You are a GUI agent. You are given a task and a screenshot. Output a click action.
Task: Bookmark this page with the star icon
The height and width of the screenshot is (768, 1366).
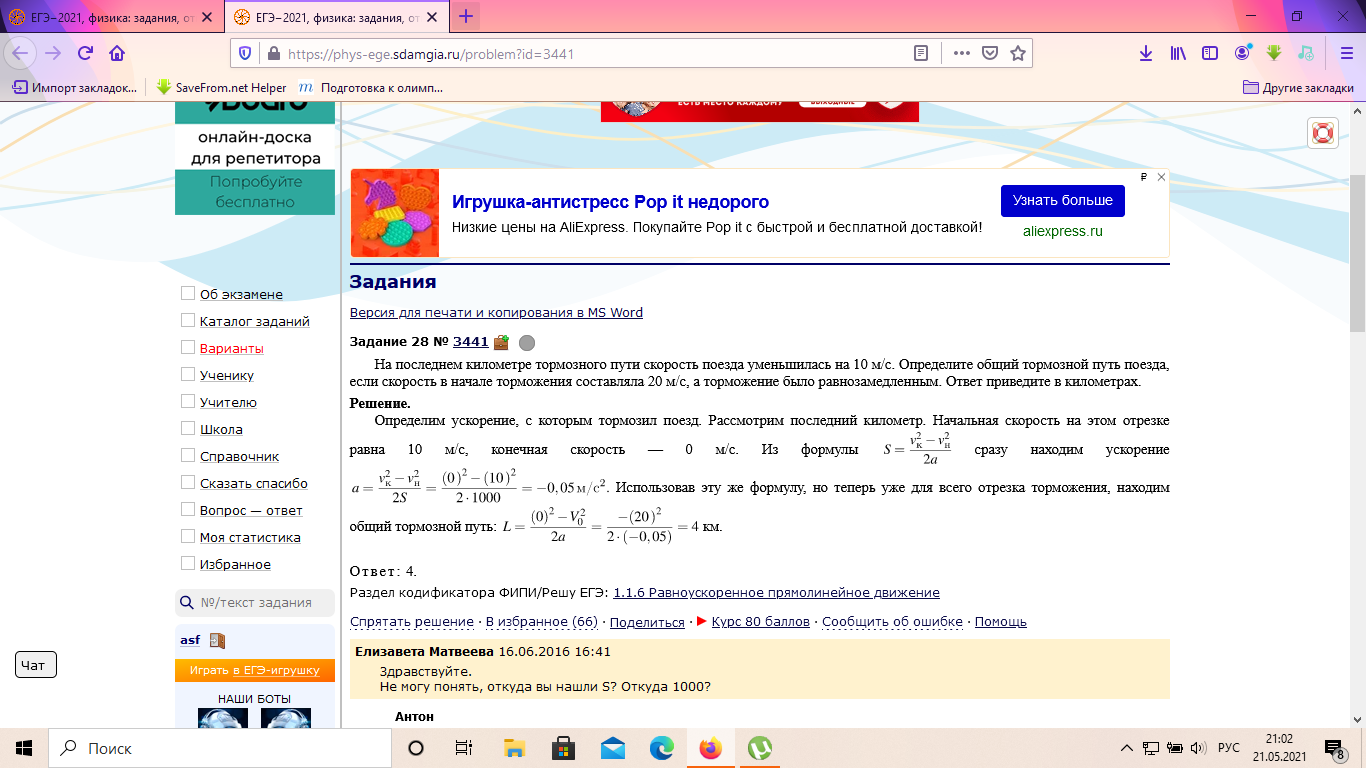click(1018, 54)
